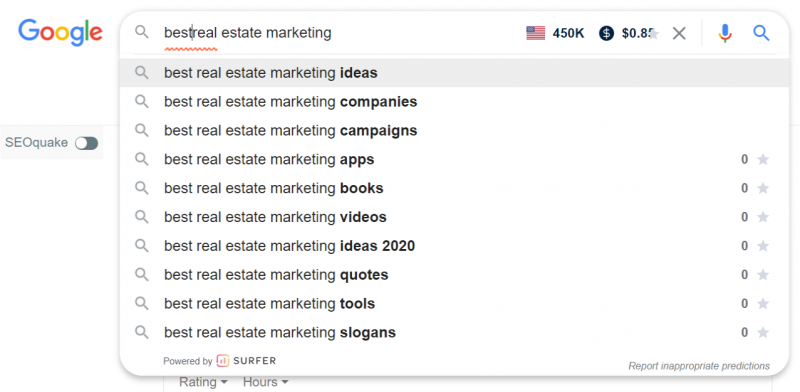Select suggestion 'best real estate marketing ideas'
This screenshot has width=800, height=392.
454,73
